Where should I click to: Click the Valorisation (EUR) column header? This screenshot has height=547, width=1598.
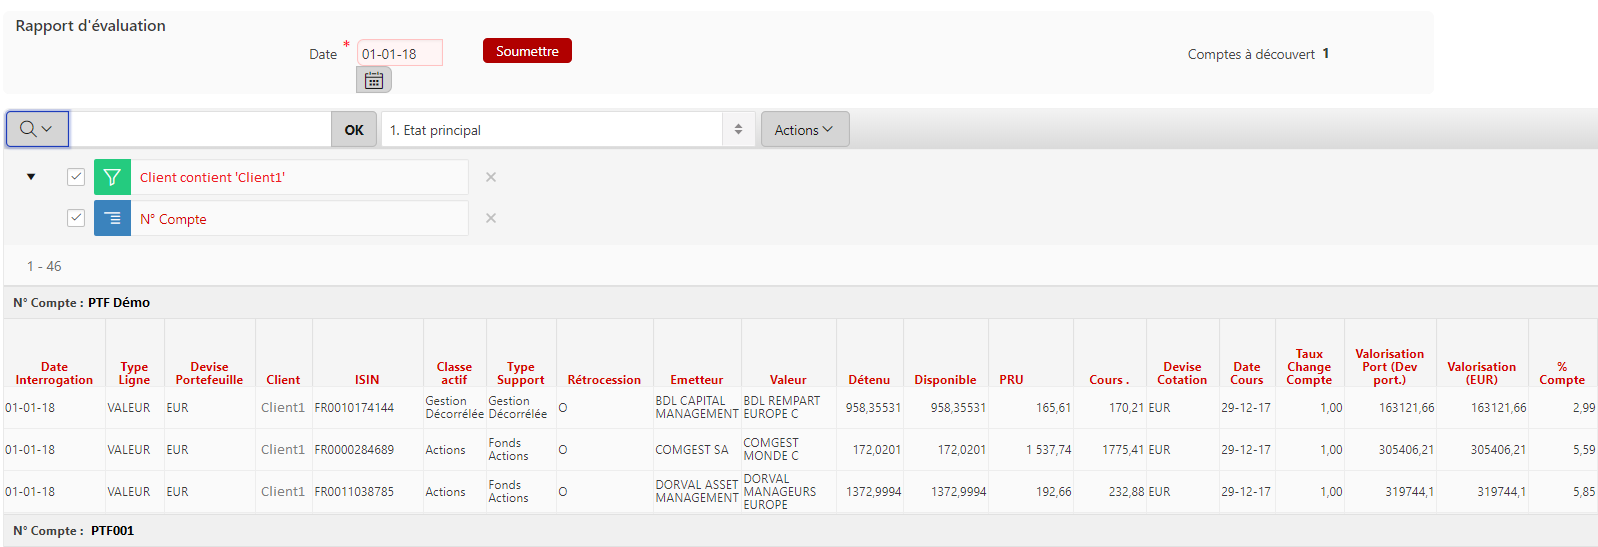coord(1481,373)
